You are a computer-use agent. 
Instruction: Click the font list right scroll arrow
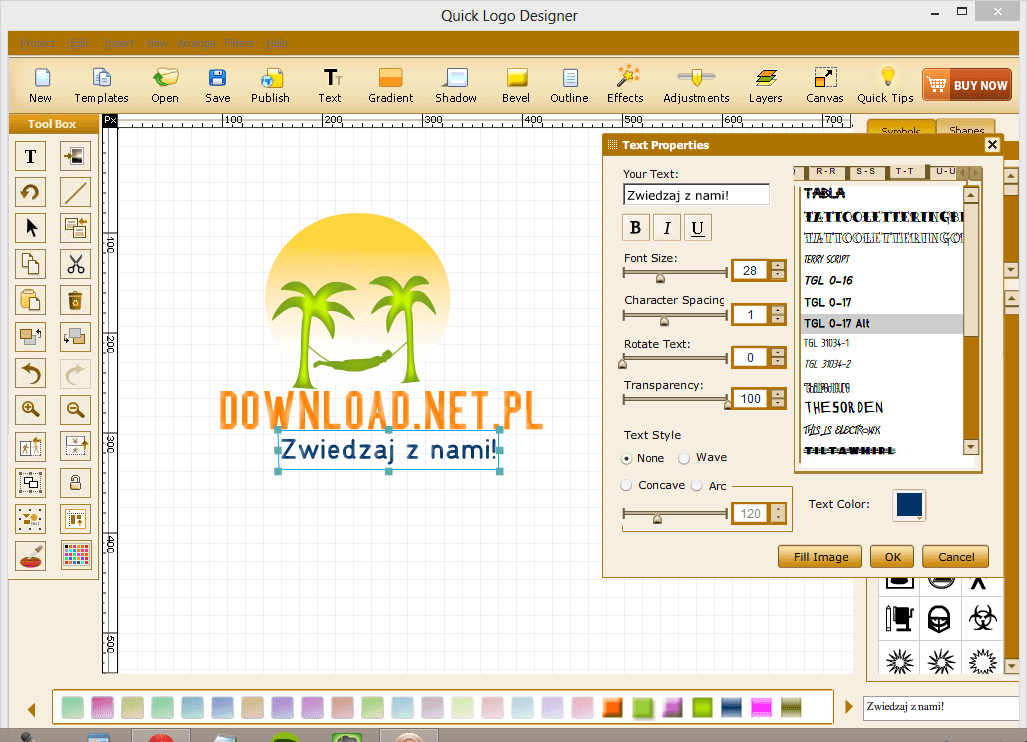(x=976, y=171)
